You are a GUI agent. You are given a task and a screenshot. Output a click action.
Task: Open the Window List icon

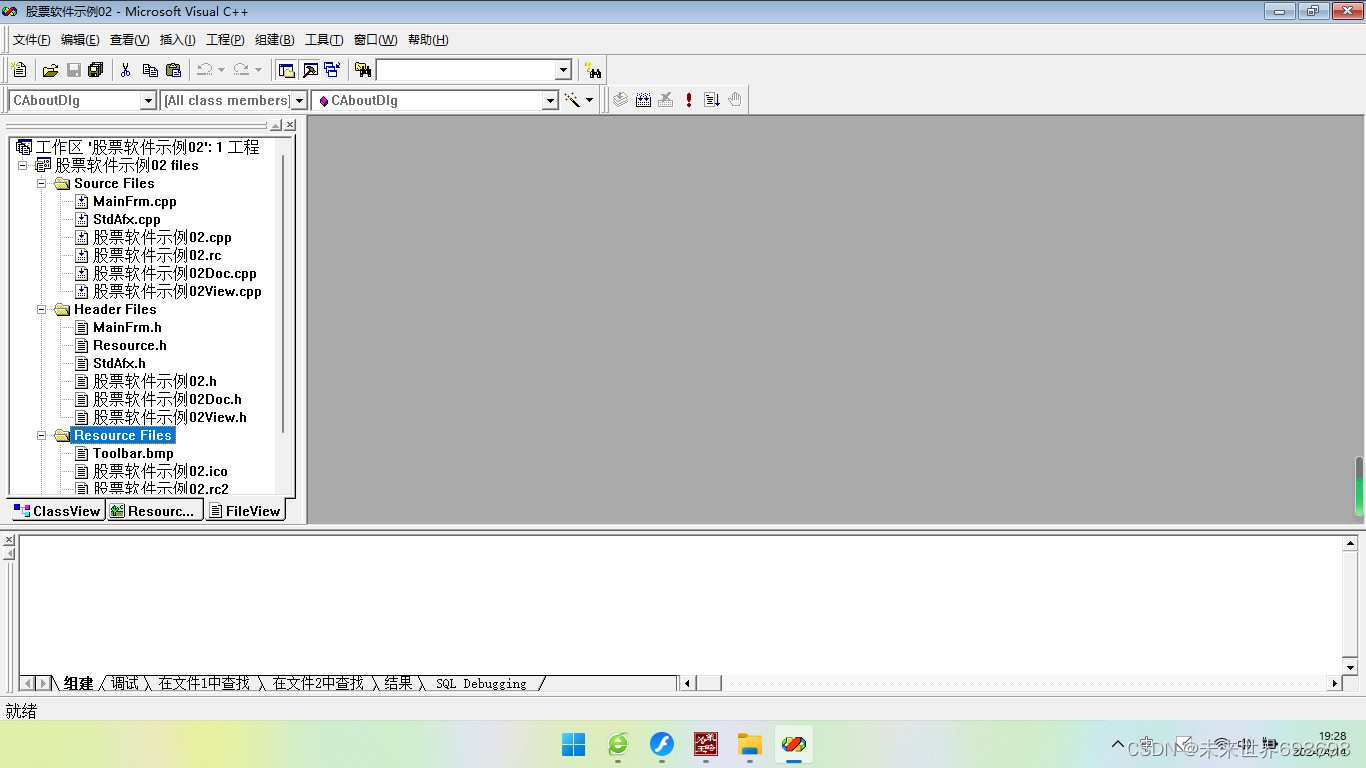tap(332, 70)
